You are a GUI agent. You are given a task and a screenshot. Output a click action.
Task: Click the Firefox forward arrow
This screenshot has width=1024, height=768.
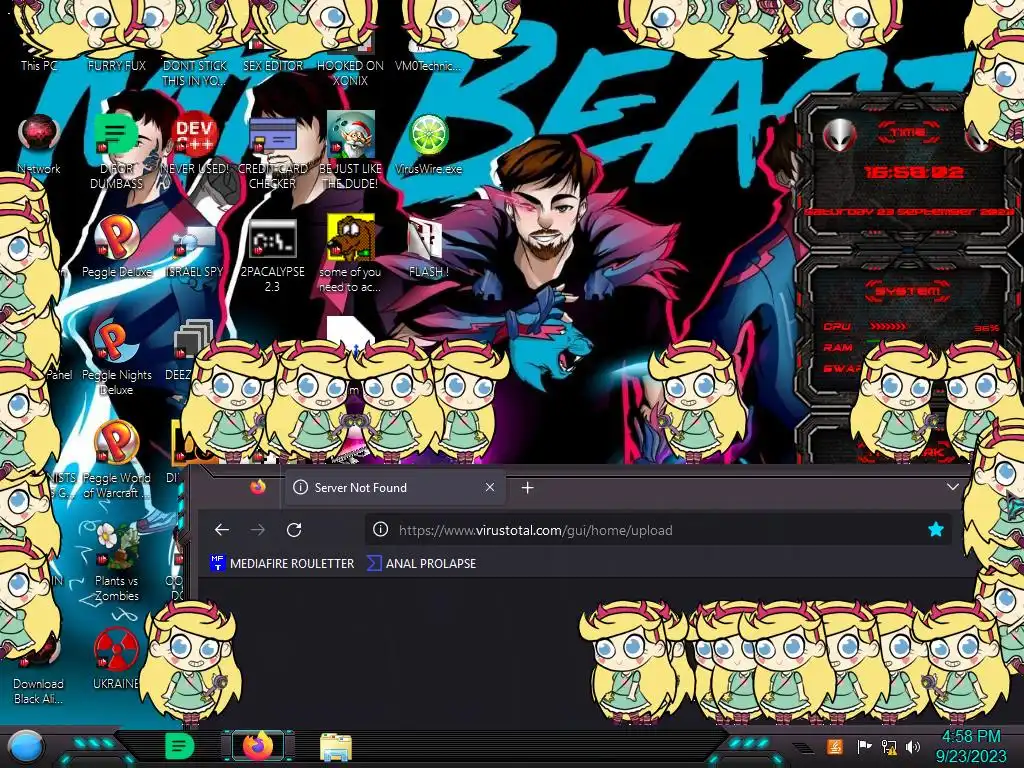click(258, 530)
